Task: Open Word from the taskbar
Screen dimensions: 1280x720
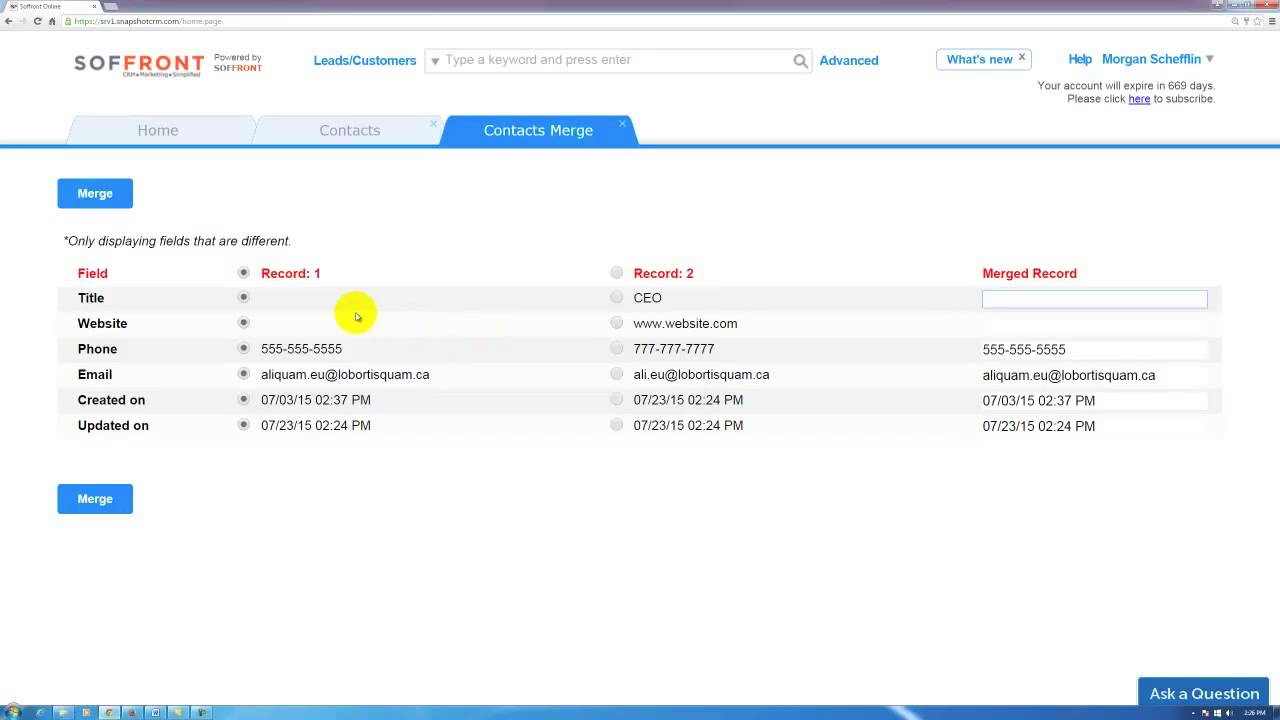Action: pyautogui.click(x=155, y=712)
